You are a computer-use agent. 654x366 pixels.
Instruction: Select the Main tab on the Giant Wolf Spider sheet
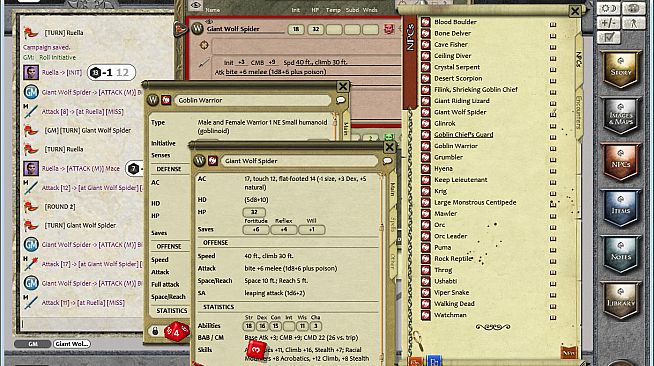(x=392, y=189)
